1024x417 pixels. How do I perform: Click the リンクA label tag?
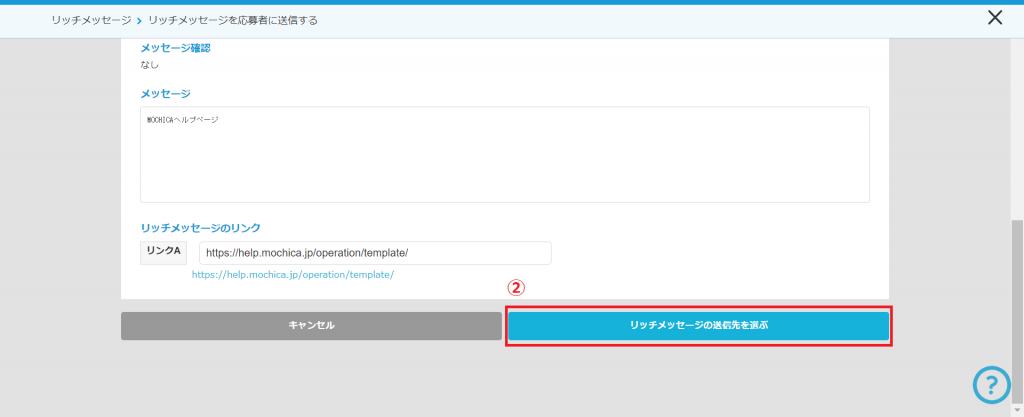pyautogui.click(x=163, y=251)
